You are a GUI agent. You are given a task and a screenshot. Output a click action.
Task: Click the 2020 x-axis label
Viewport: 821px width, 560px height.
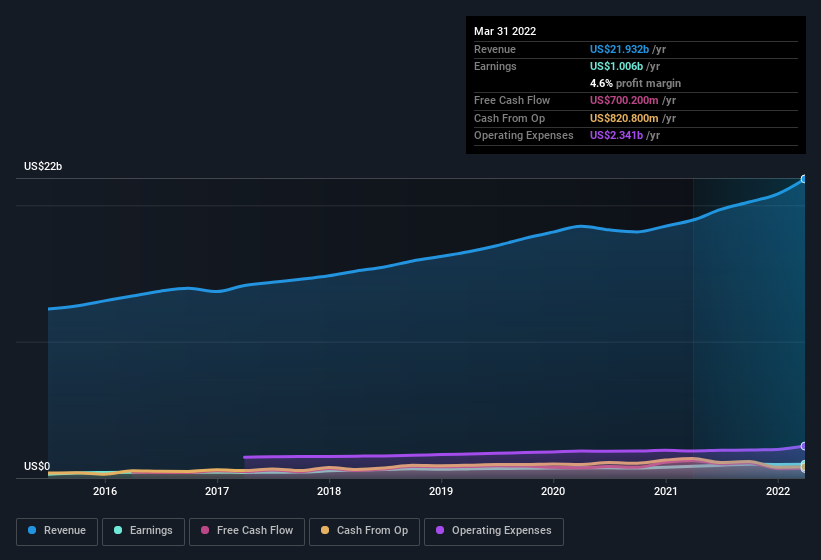pyautogui.click(x=553, y=491)
